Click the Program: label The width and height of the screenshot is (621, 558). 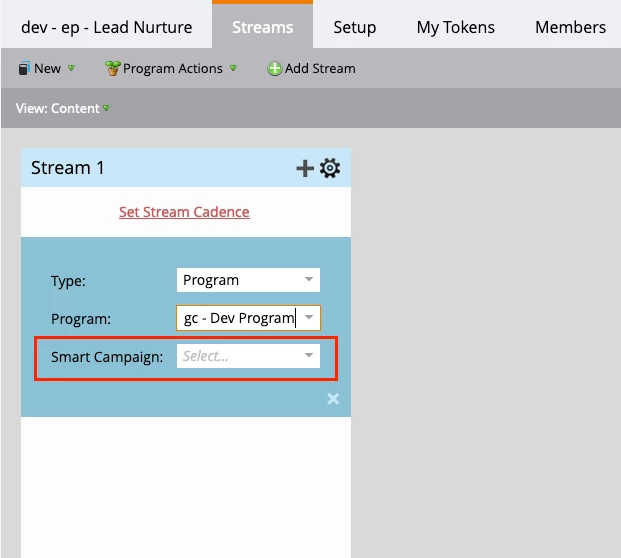(x=81, y=319)
